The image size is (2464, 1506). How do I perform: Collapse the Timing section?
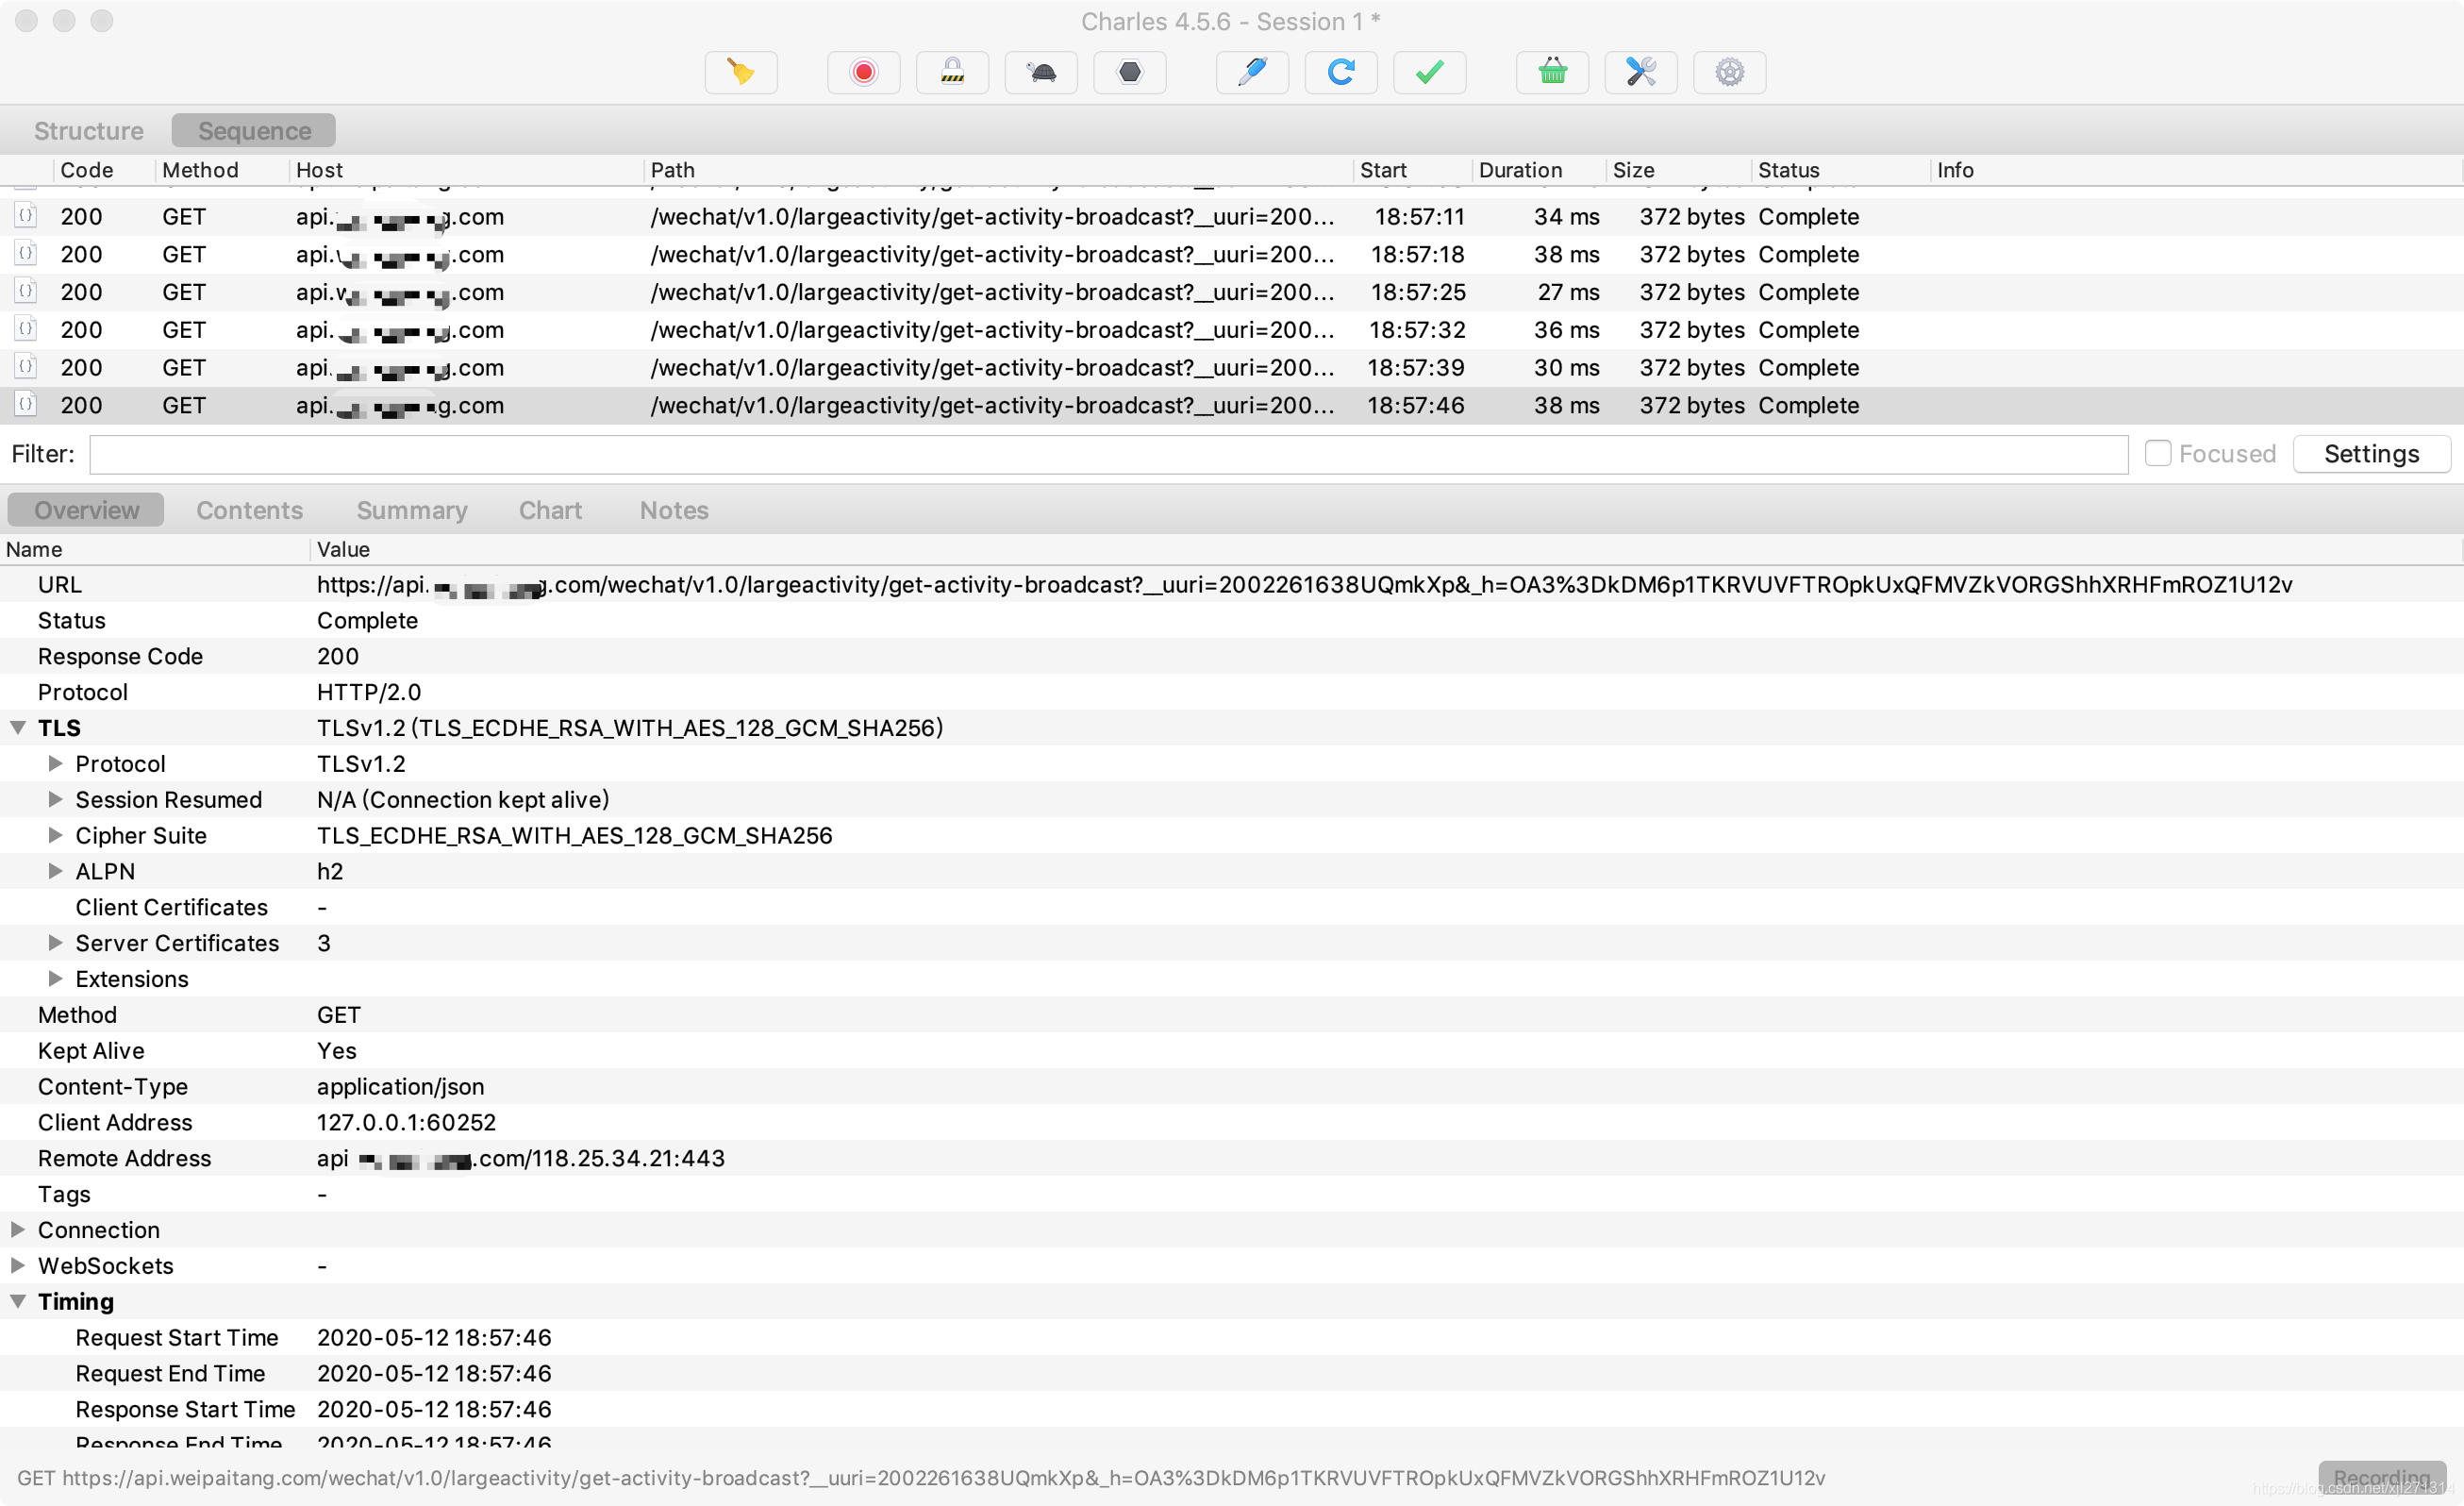point(18,1301)
